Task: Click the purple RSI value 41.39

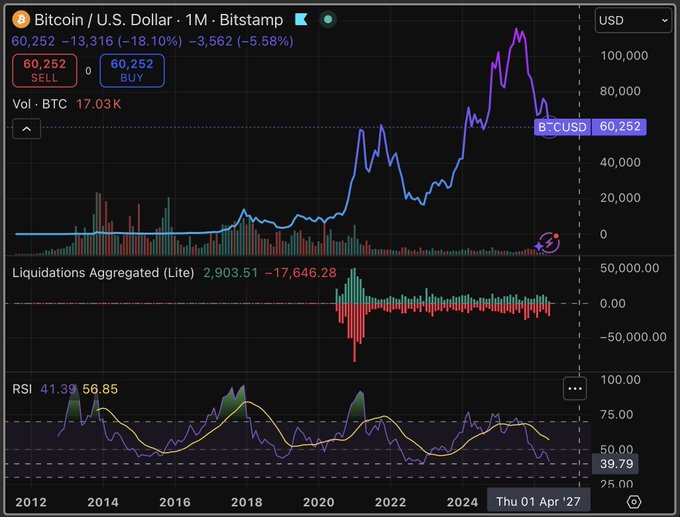Action: pos(58,389)
